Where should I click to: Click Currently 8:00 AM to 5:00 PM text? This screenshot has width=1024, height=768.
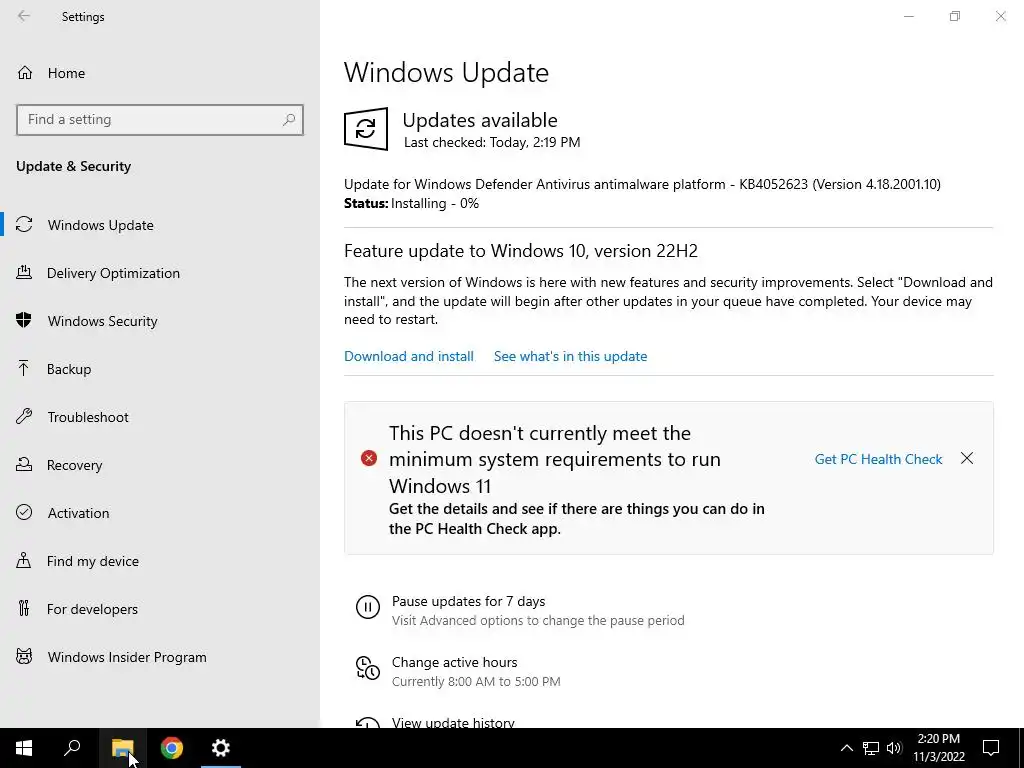476,681
